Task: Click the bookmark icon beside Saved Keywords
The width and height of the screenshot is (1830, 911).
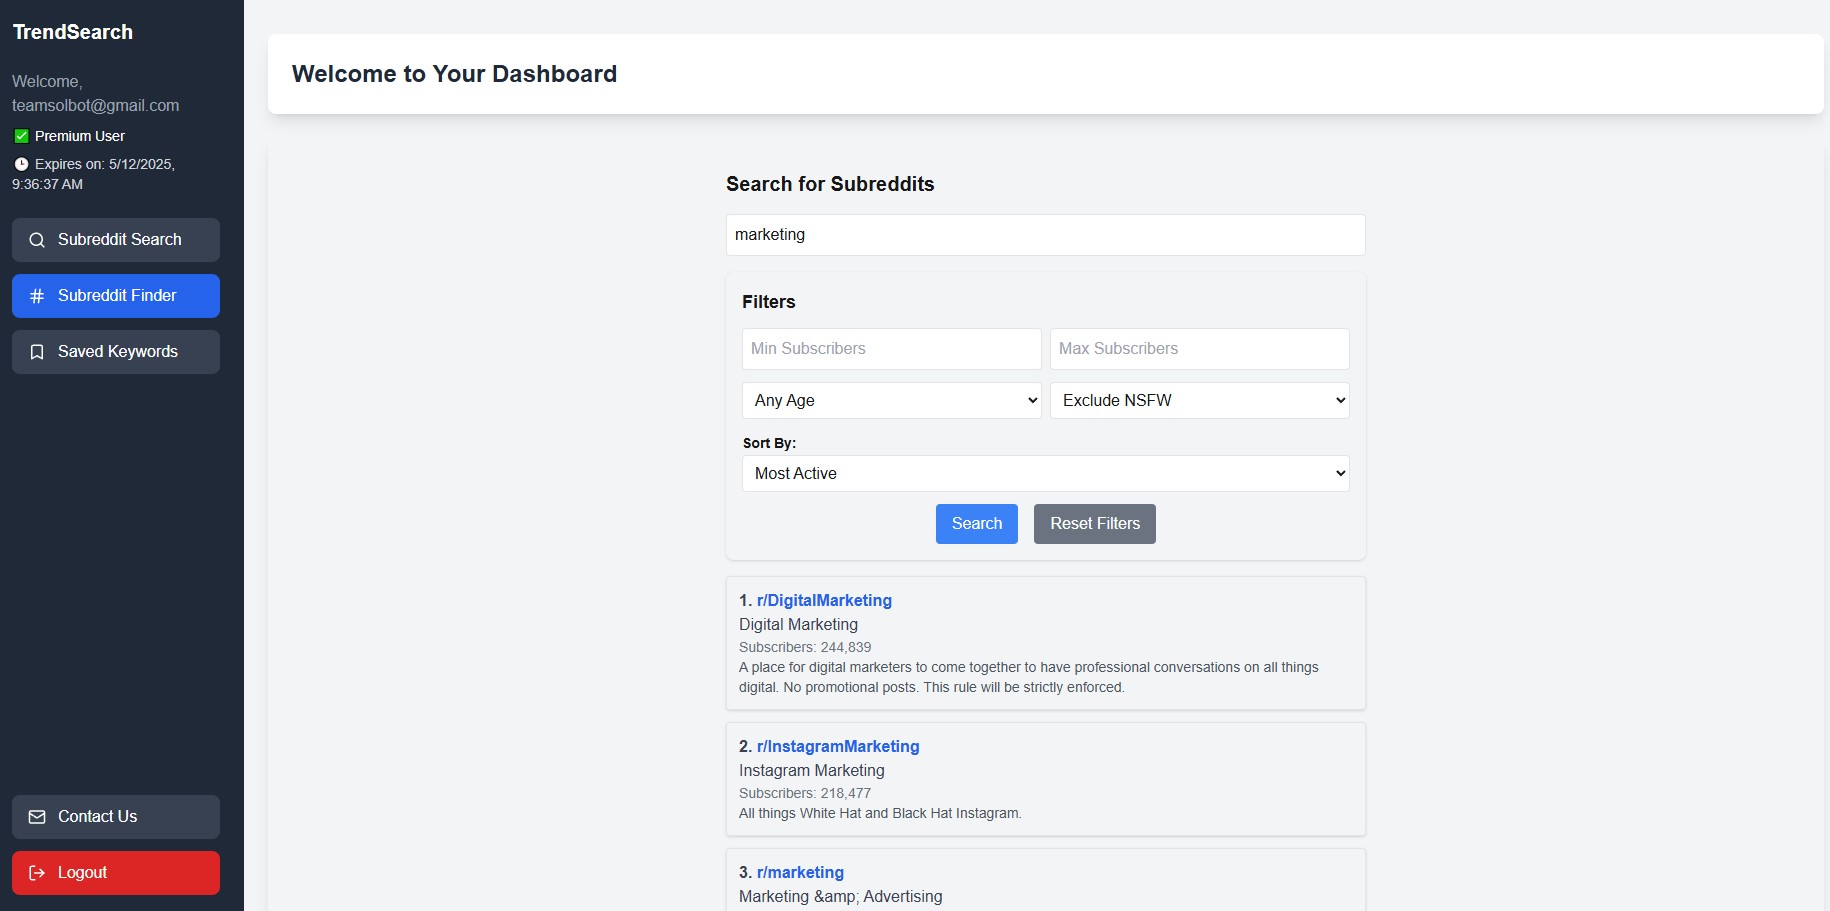Action: pos(37,352)
